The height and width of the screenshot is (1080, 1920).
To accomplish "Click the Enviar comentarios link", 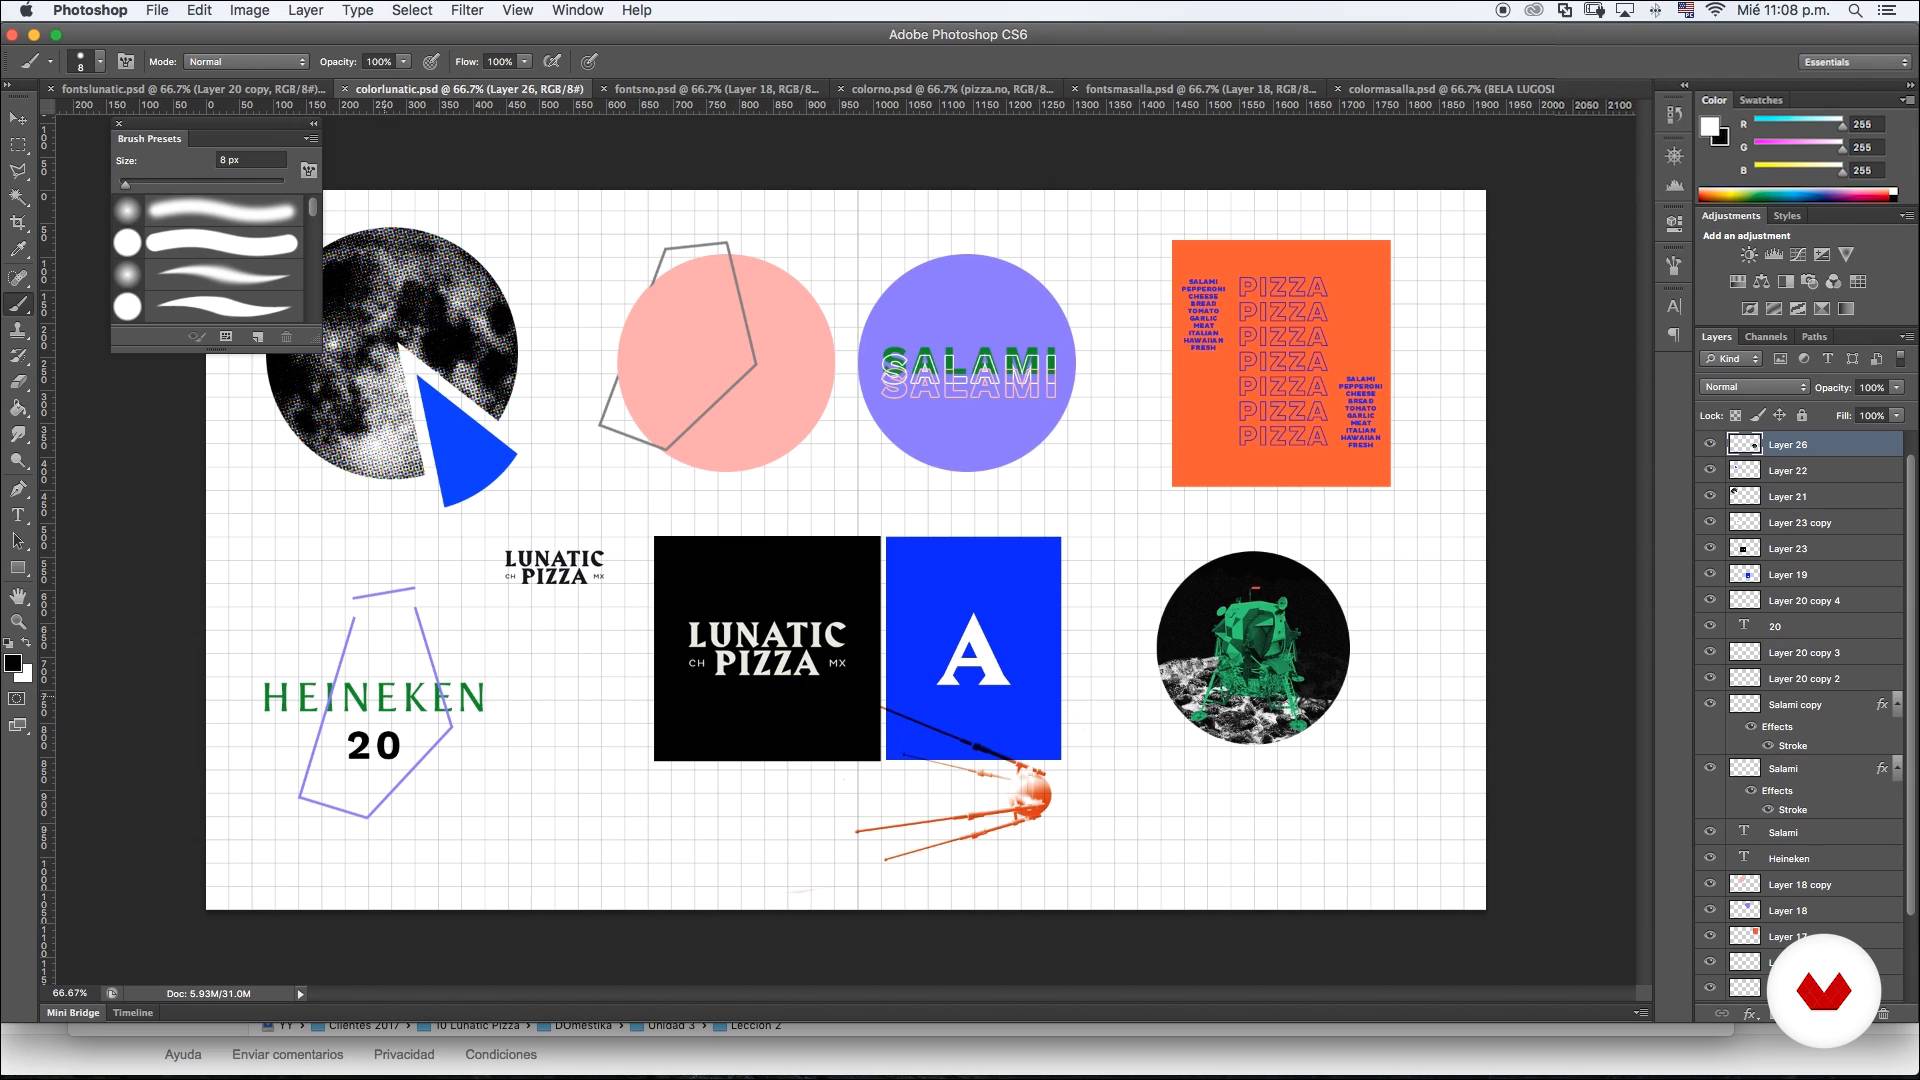I will (288, 1055).
